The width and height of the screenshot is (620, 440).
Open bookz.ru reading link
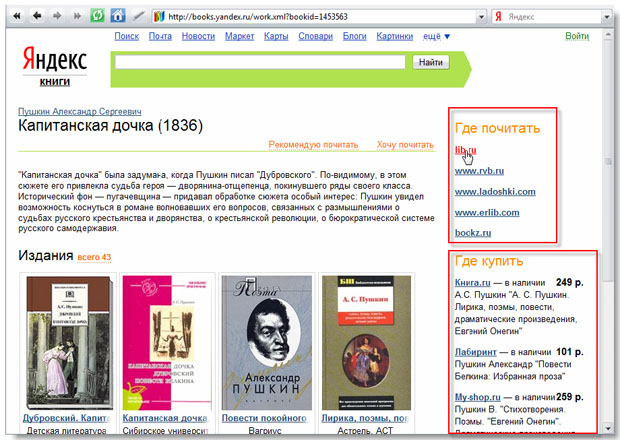(473, 233)
